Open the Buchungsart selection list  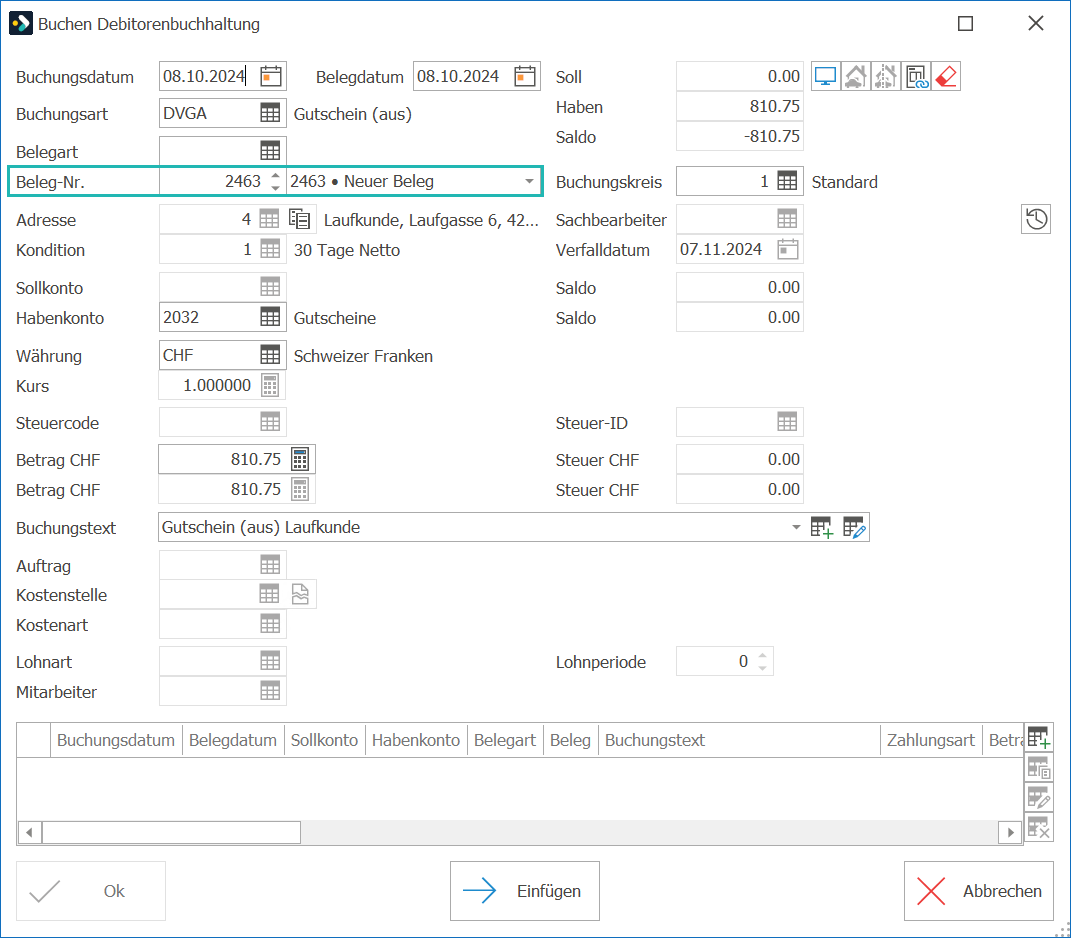[270, 113]
